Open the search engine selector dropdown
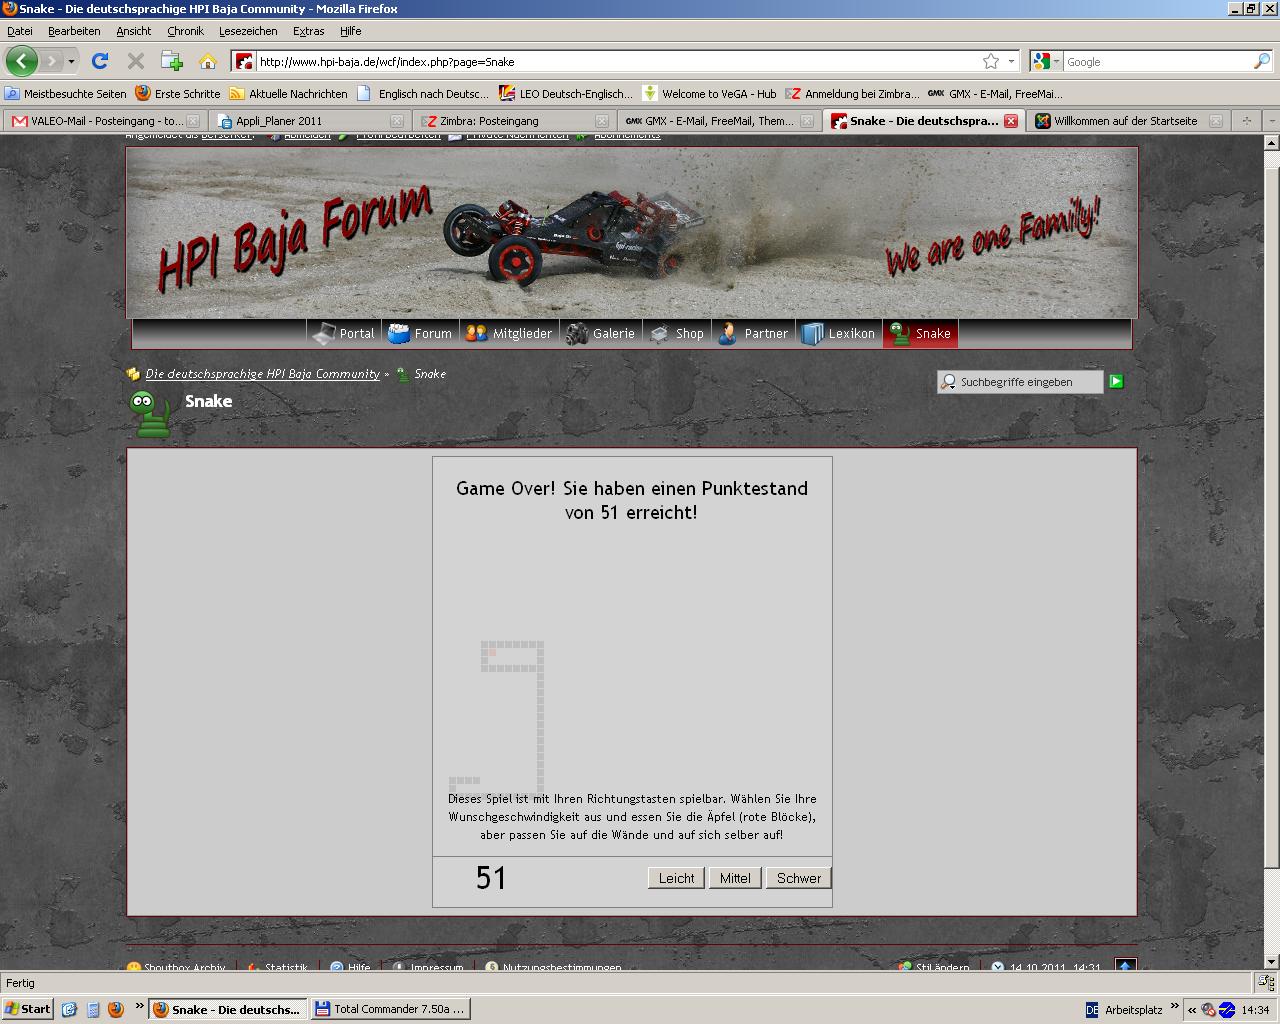Screen dimensions: 1280x1024 click(x=1046, y=61)
